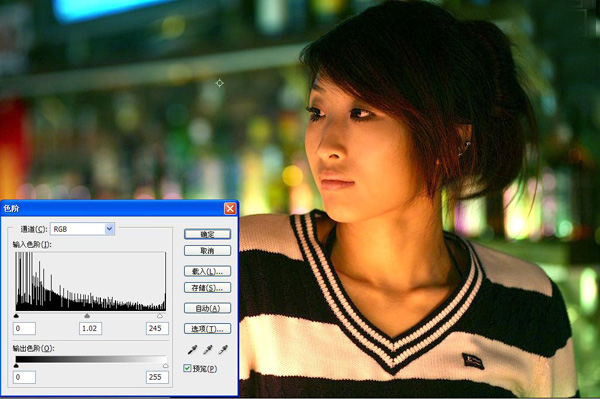This screenshot has height=399, width=600.
Task: Click the 自动(A) button
Action: click(x=207, y=308)
